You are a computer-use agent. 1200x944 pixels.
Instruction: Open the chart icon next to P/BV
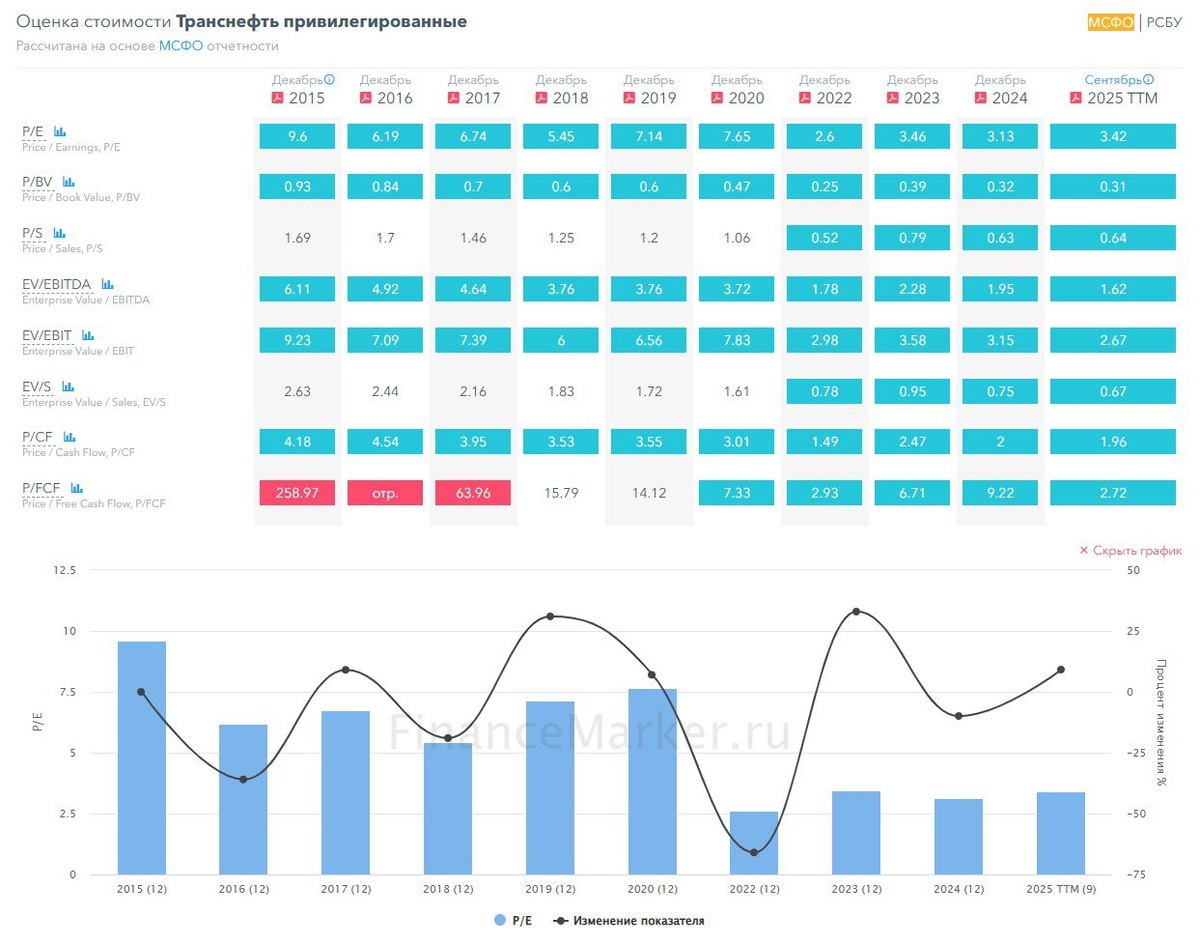pos(69,182)
